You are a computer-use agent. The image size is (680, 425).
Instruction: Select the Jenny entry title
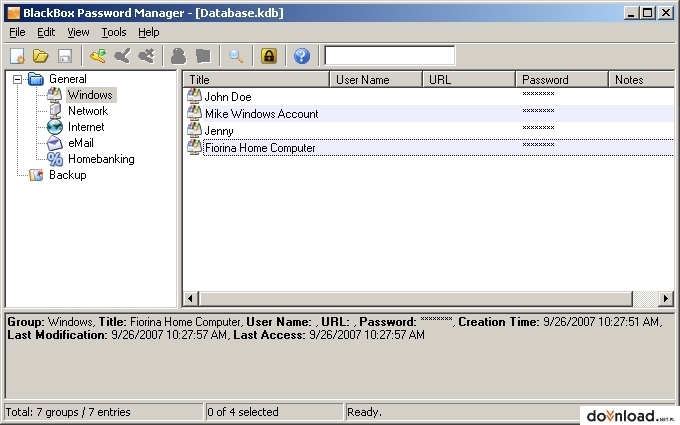pos(219,131)
